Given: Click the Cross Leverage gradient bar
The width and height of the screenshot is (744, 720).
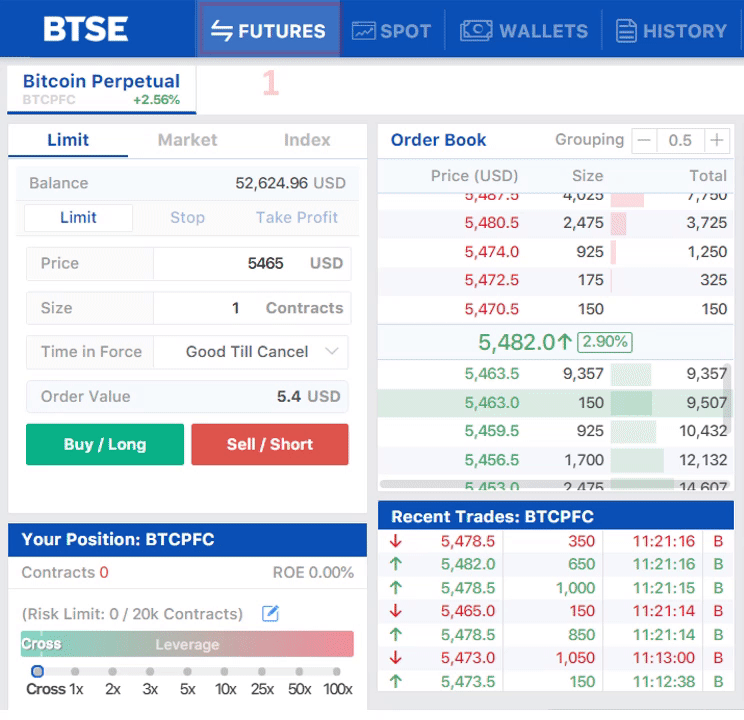Looking at the screenshot, I should pos(187,644).
